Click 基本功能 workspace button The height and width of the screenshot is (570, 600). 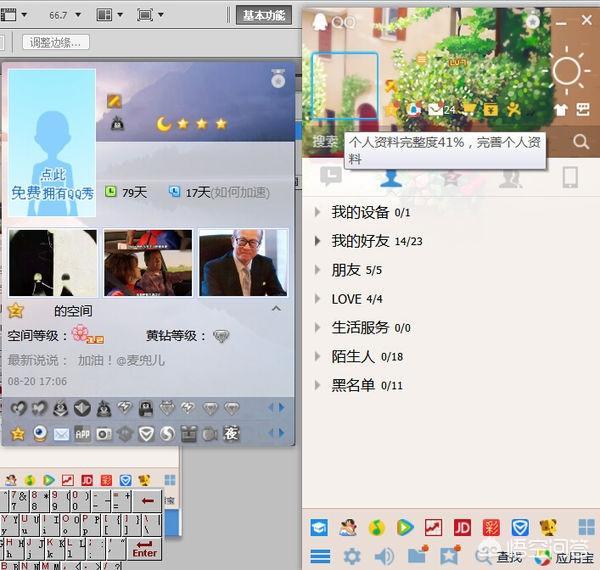tap(264, 15)
